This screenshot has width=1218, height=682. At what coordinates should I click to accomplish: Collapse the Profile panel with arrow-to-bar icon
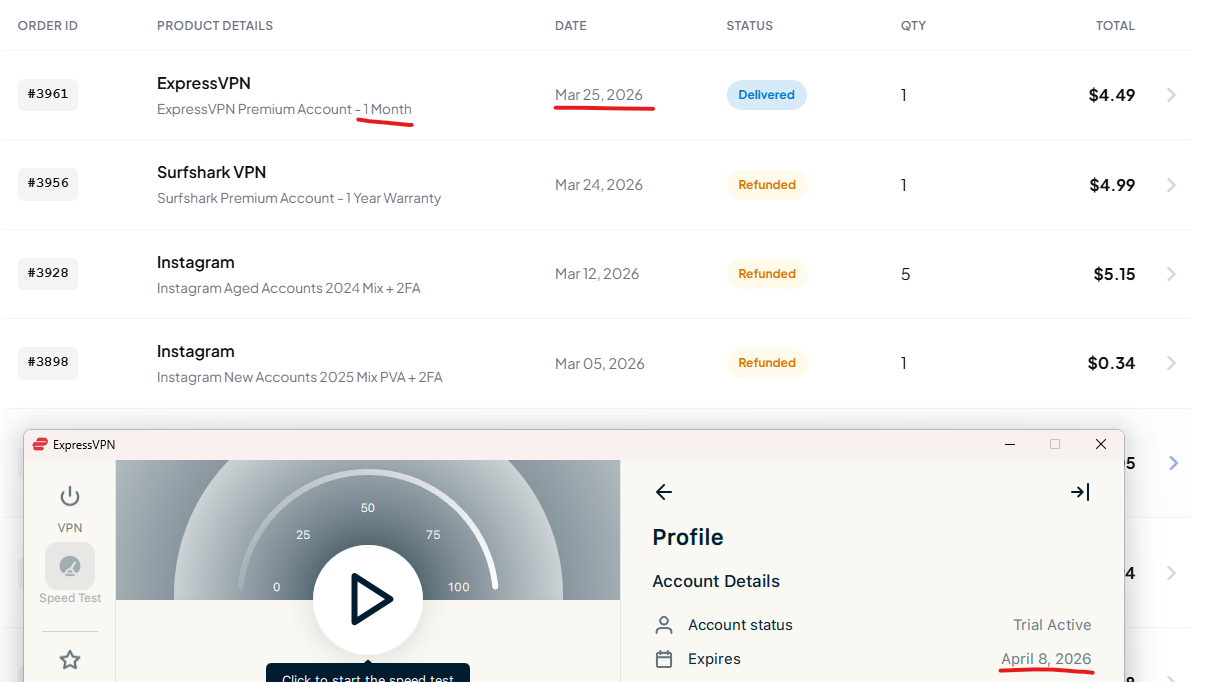(x=1080, y=492)
